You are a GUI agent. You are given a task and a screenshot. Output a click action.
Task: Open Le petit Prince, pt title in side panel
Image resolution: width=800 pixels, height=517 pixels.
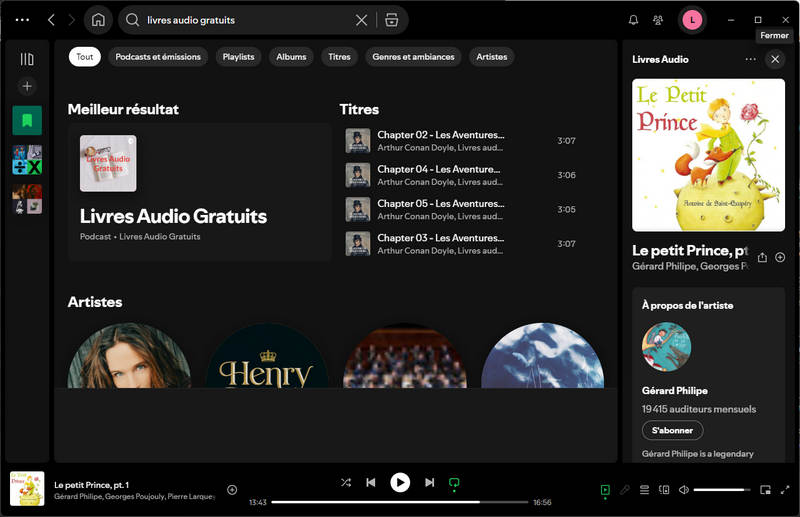point(690,251)
